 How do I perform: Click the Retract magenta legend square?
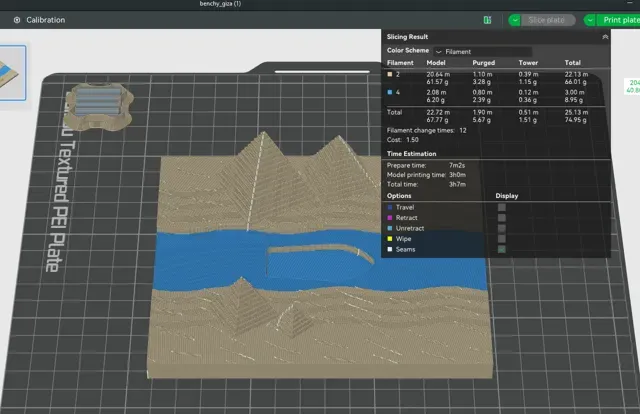pyautogui.click(x=390, y=218)
